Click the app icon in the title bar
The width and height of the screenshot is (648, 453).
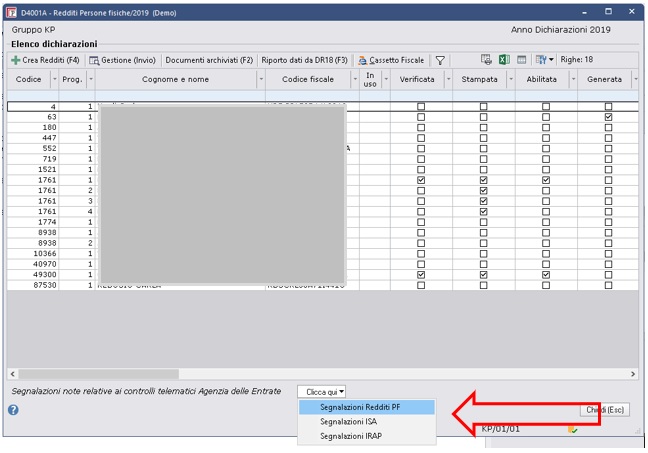[x=11, y=11]
